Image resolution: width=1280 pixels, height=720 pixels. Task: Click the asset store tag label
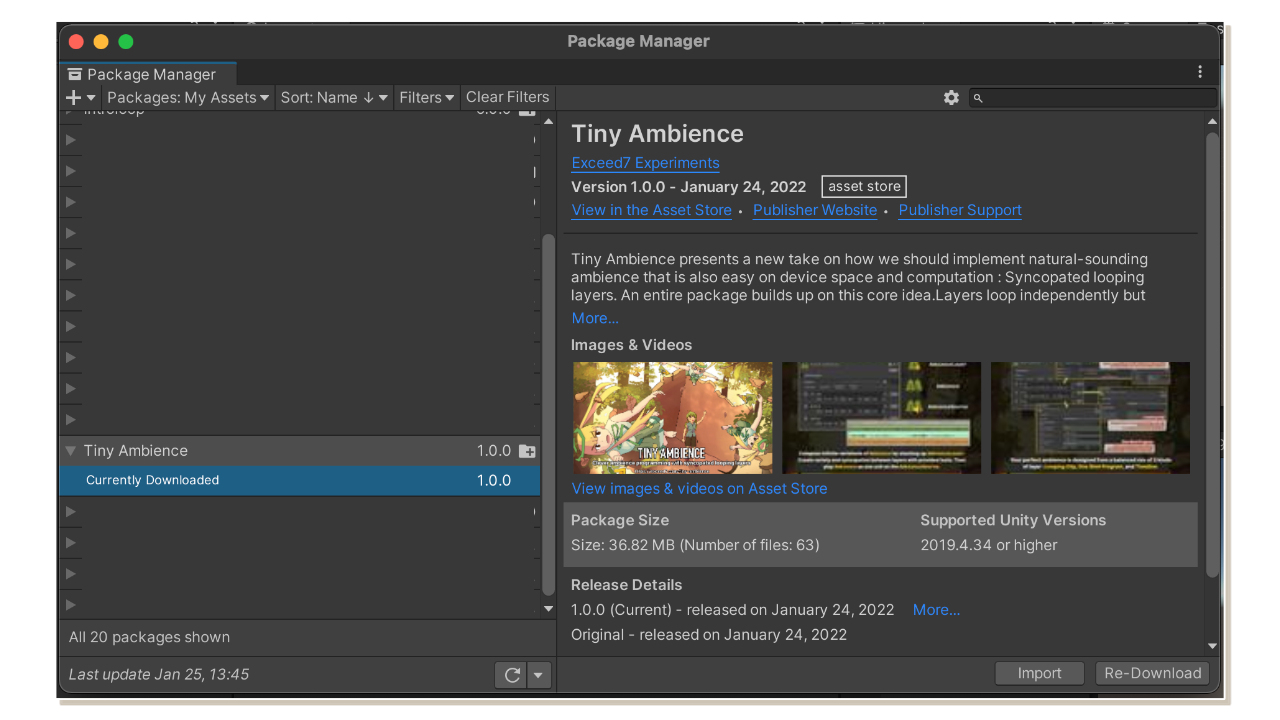tap(864, 186)
